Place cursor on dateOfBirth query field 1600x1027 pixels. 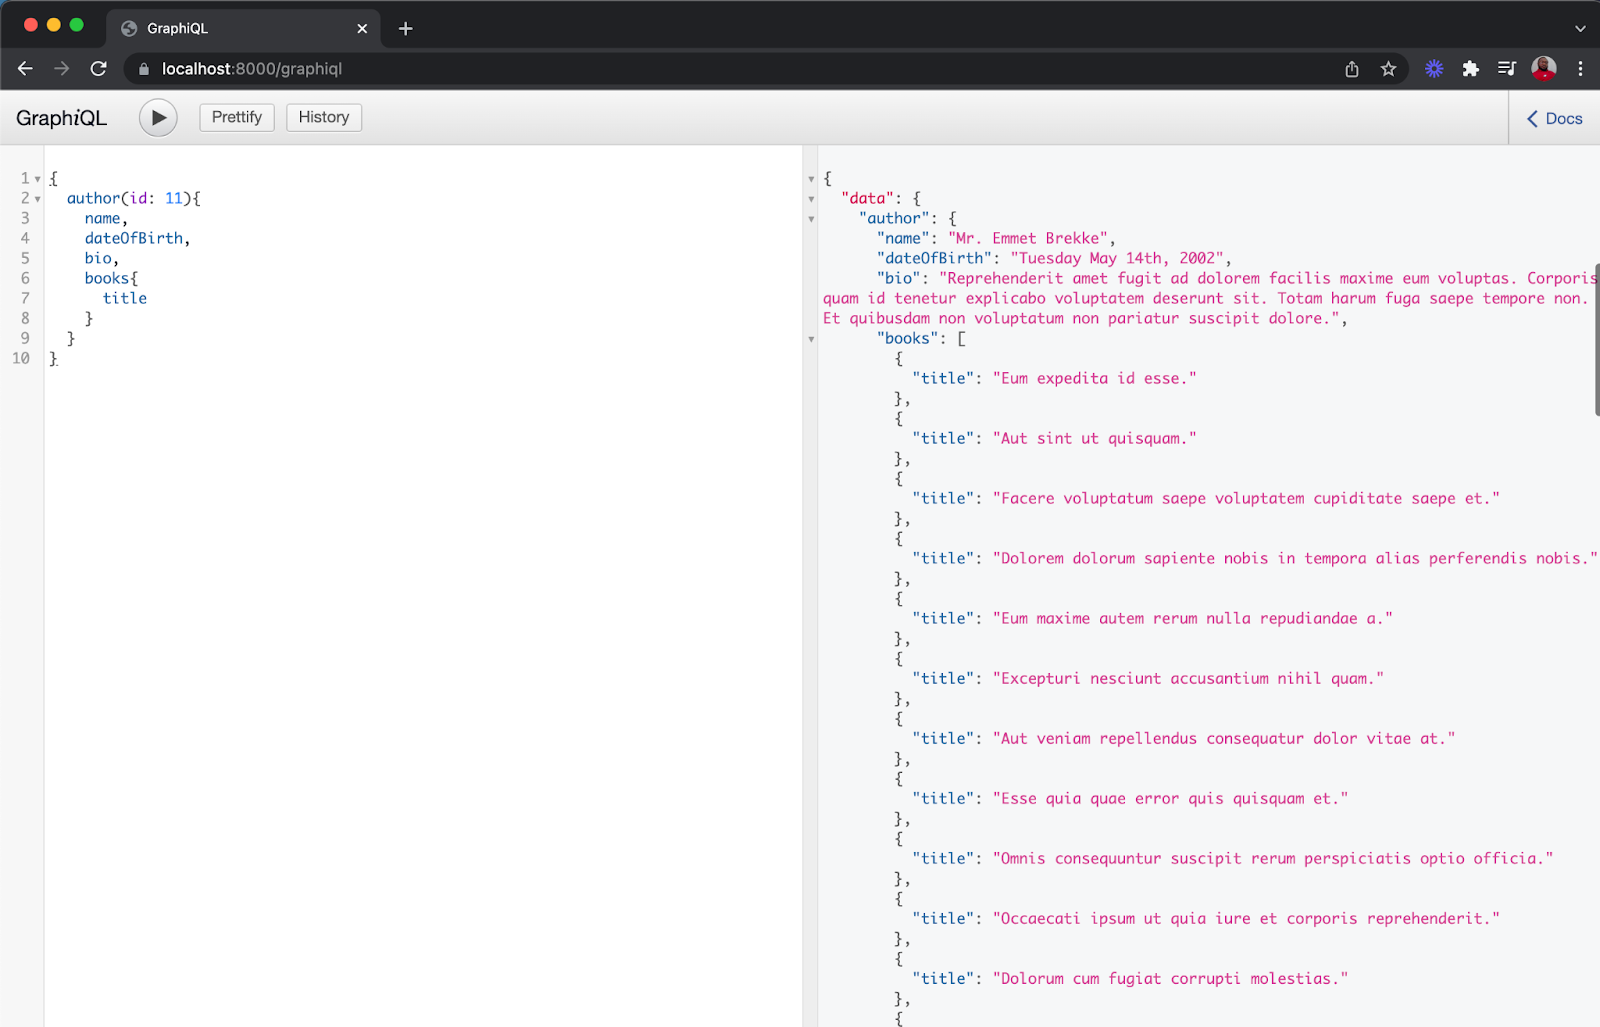134,238
